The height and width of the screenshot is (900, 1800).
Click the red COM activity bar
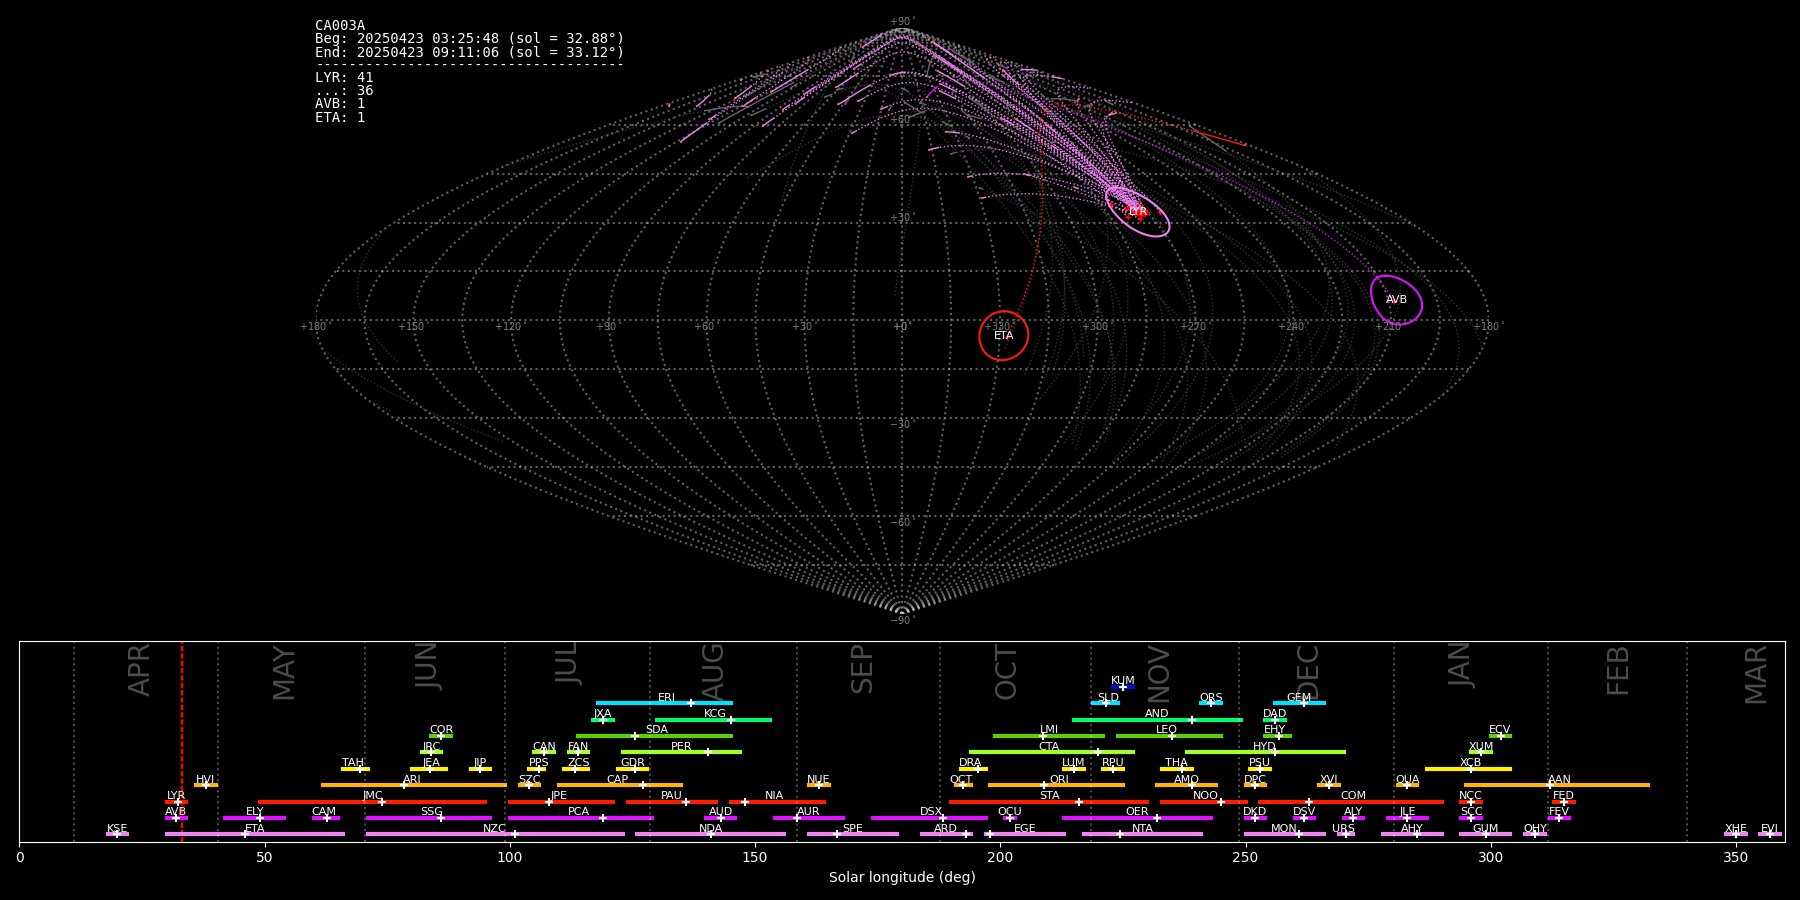coord(1380,802)
